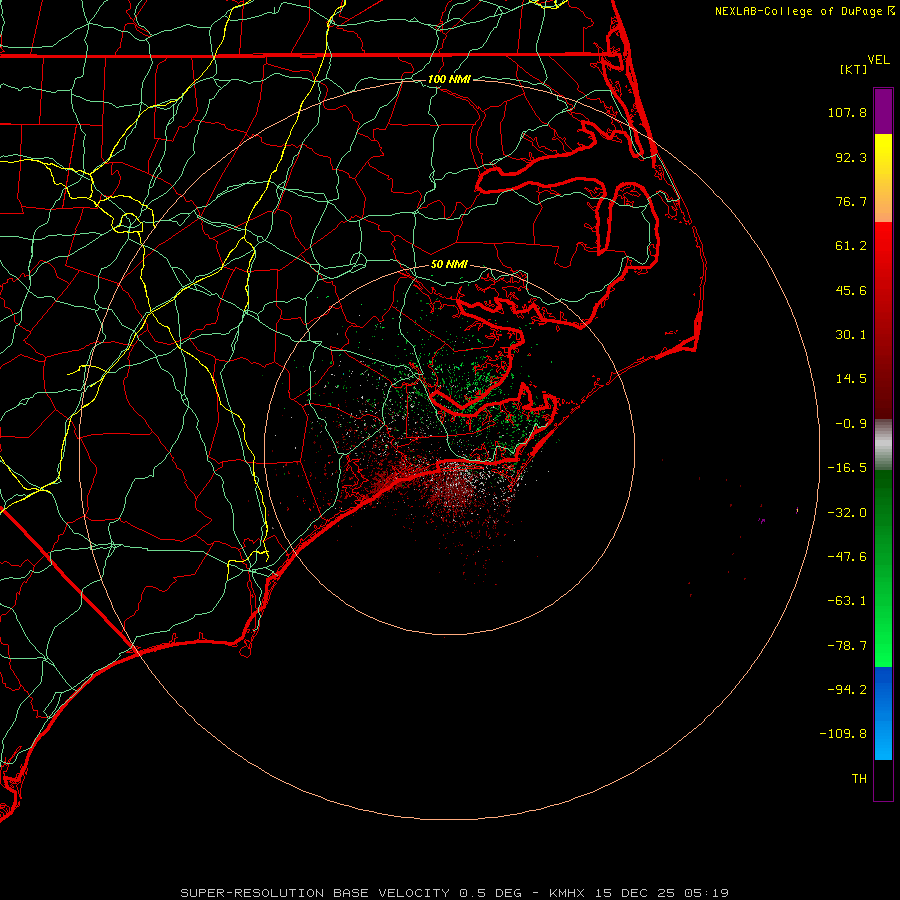The height and width of the screenshot is (900, 900).
Task: Click the 100 NMI range ring label
Action: [449, 79]
